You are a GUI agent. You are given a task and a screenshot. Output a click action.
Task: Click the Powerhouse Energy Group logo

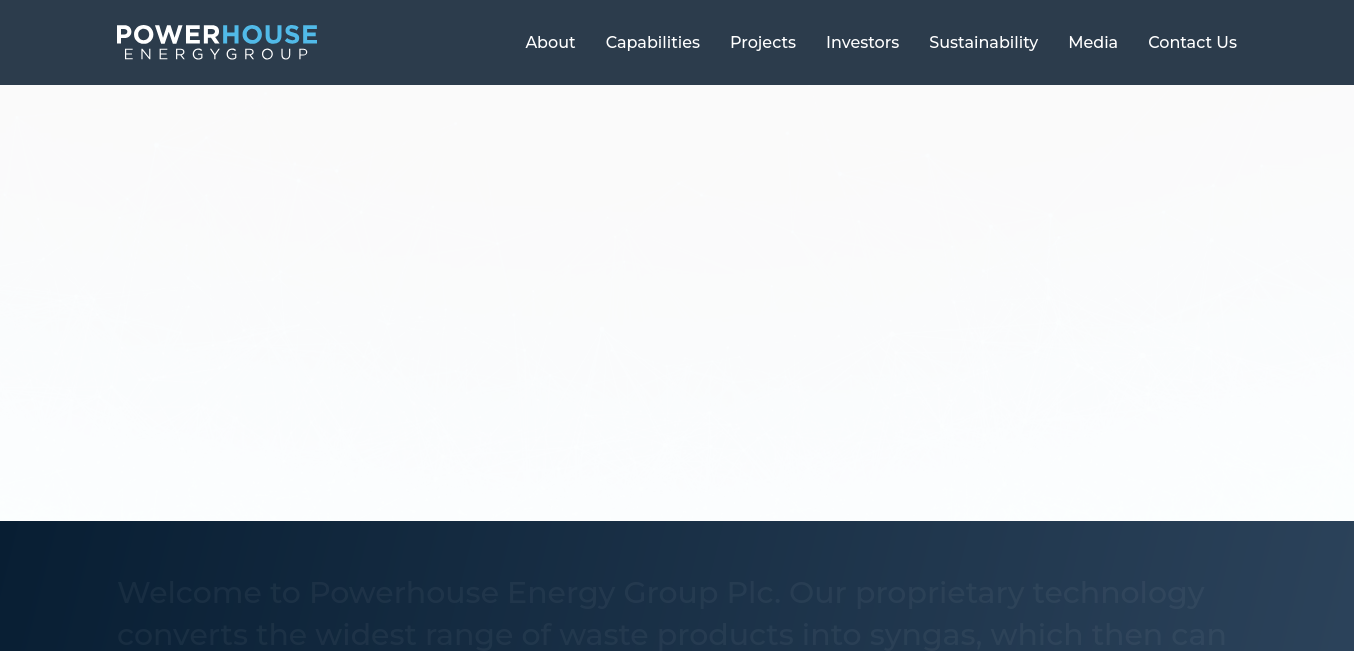pos(217,42)
